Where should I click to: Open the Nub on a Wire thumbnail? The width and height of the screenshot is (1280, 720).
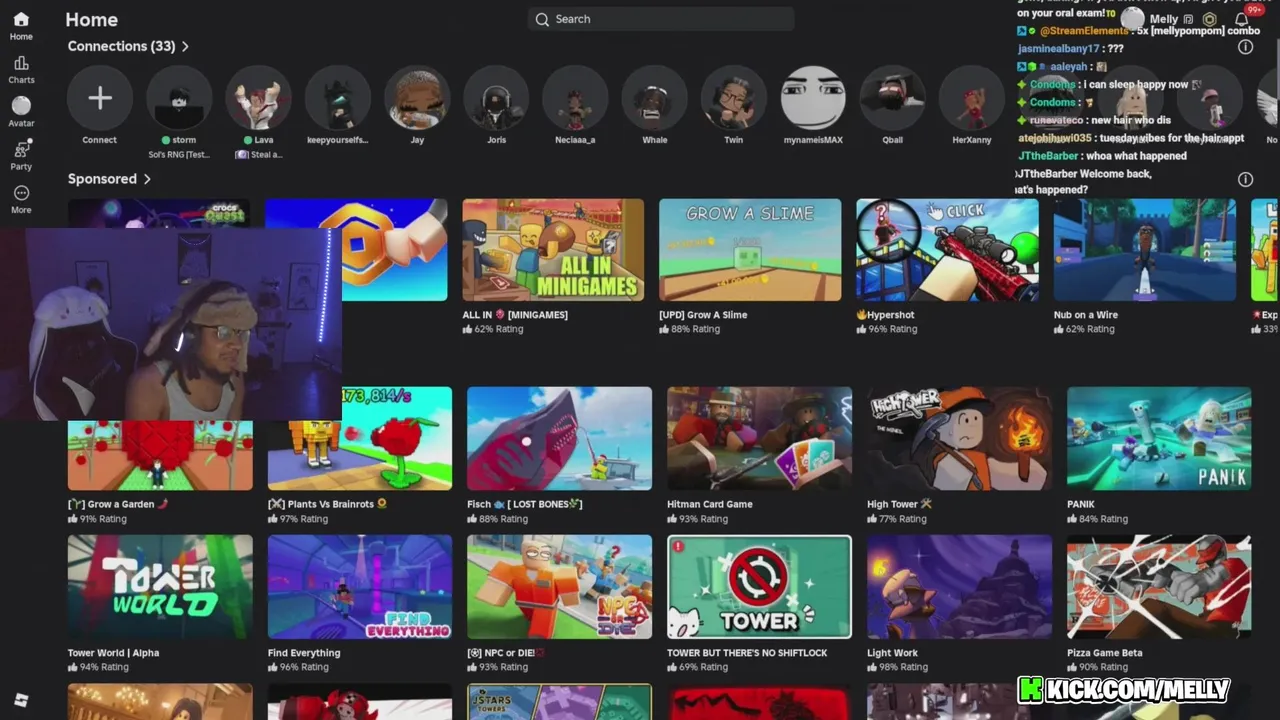(x=1144, y=249)
